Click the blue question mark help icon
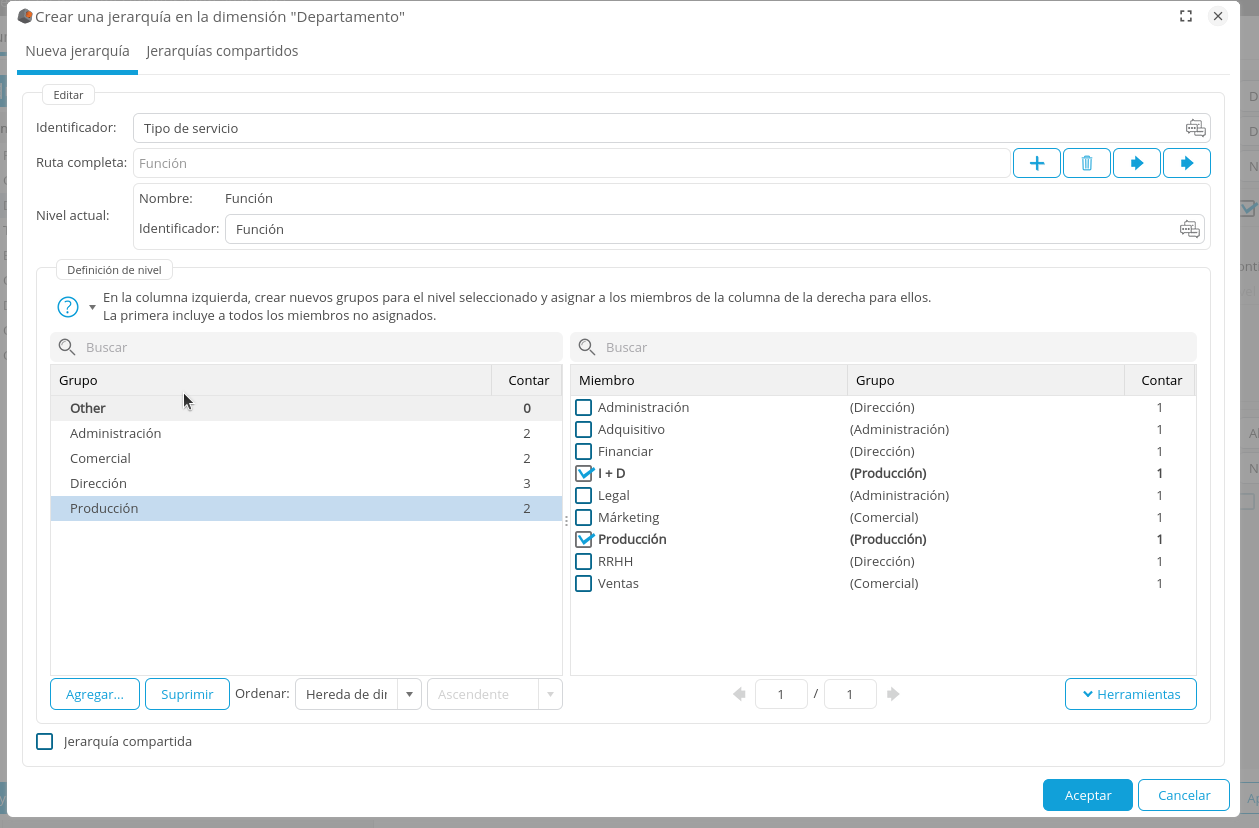Viewport: 1259px width, 828px height. pos(68,306)
